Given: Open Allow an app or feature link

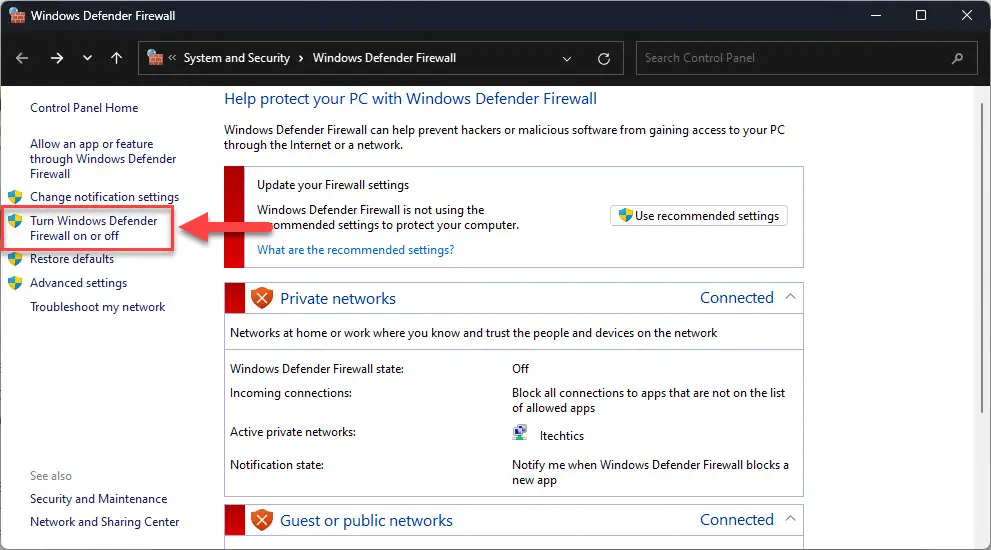Looking at the screenshot, I should tap(103, 159).
